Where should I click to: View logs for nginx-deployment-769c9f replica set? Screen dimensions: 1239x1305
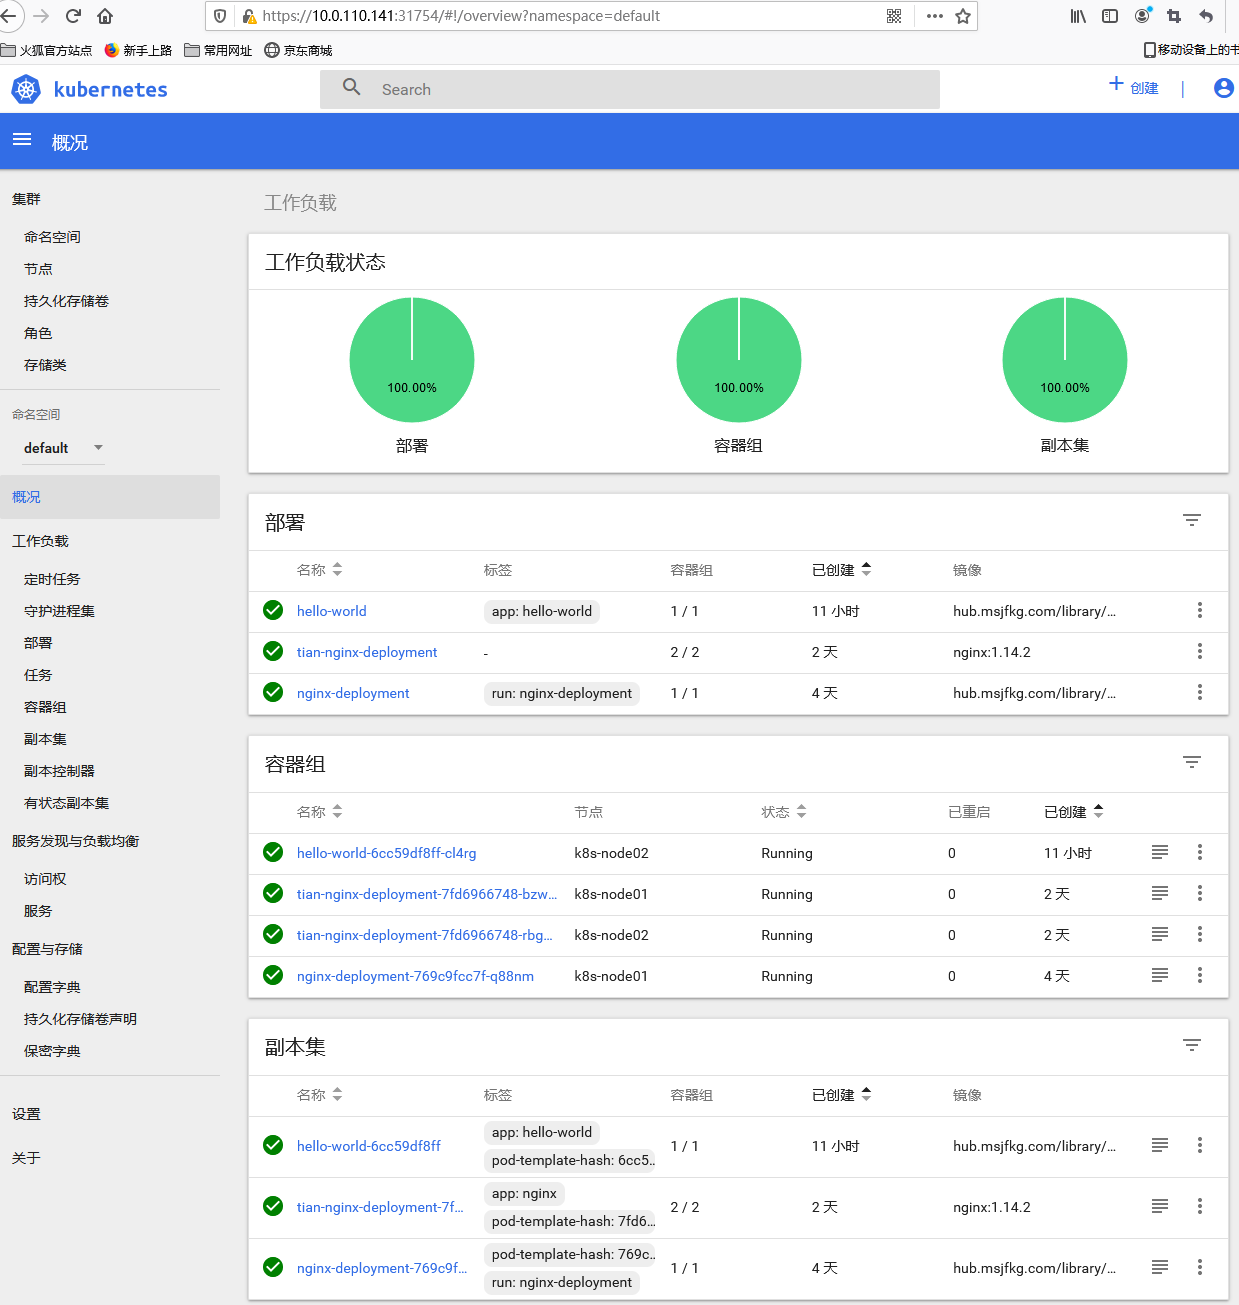(1160, 1267)
